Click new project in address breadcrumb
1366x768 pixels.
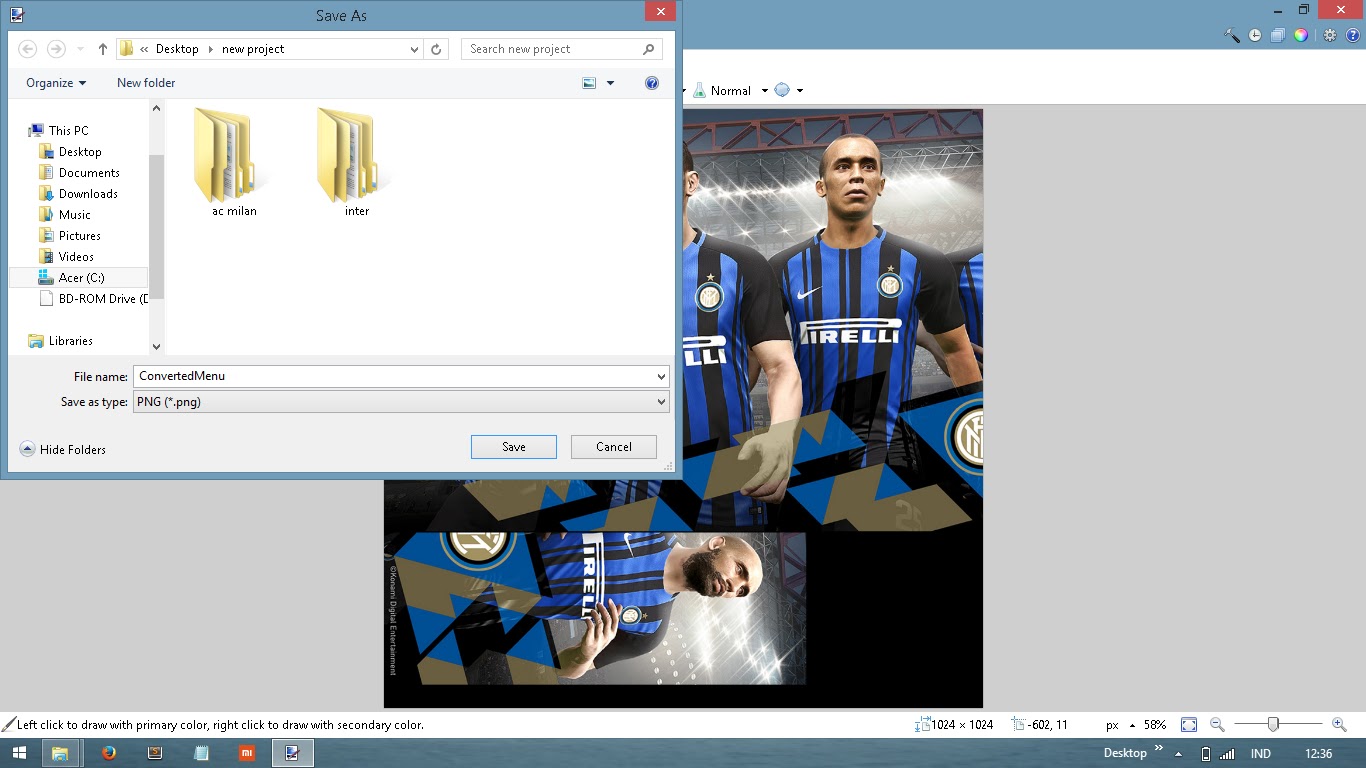point(253,49)
